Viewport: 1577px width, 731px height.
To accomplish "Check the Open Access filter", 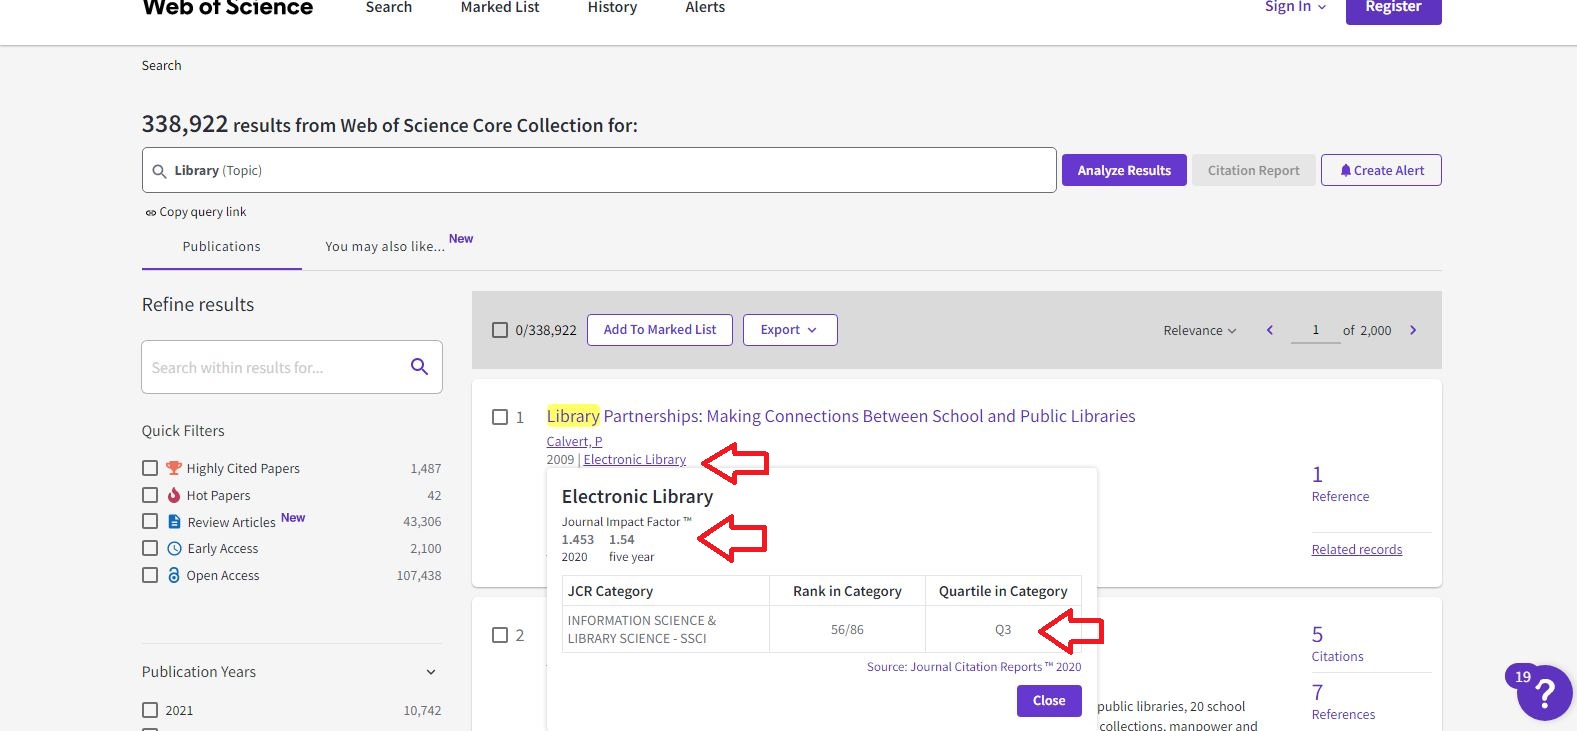I will [150, 575].
